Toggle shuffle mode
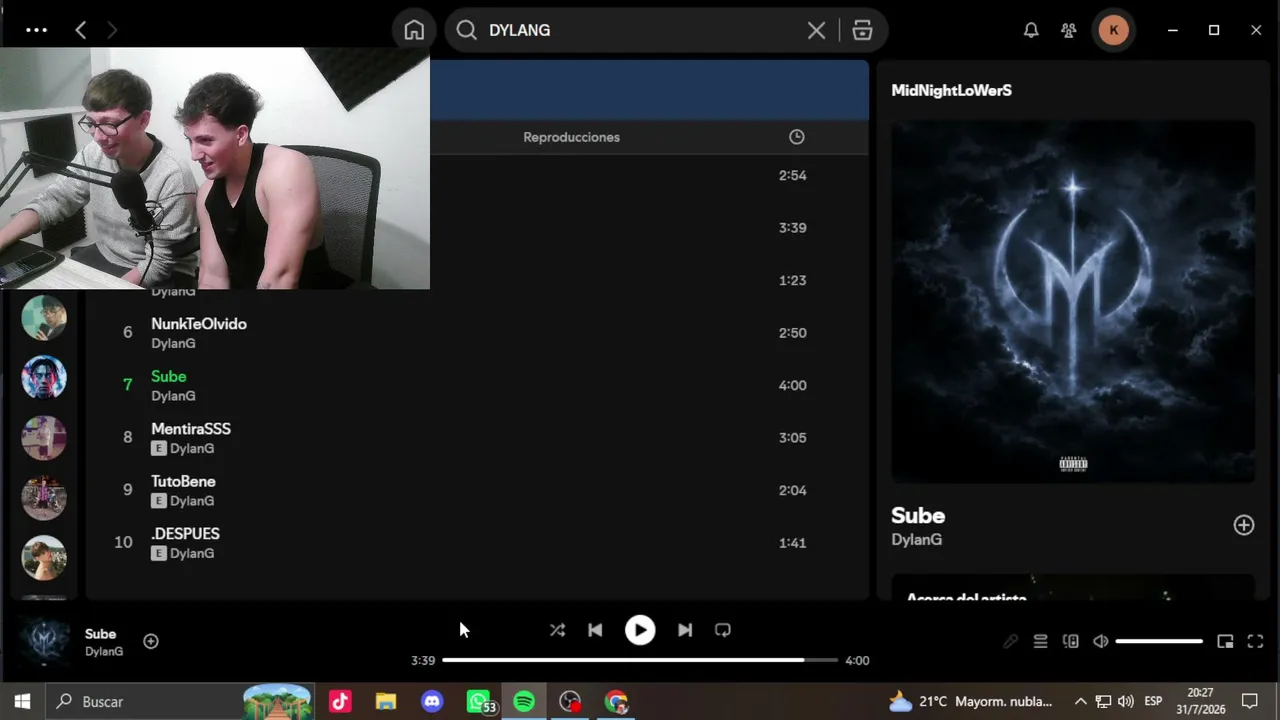 tap(557, 630)
